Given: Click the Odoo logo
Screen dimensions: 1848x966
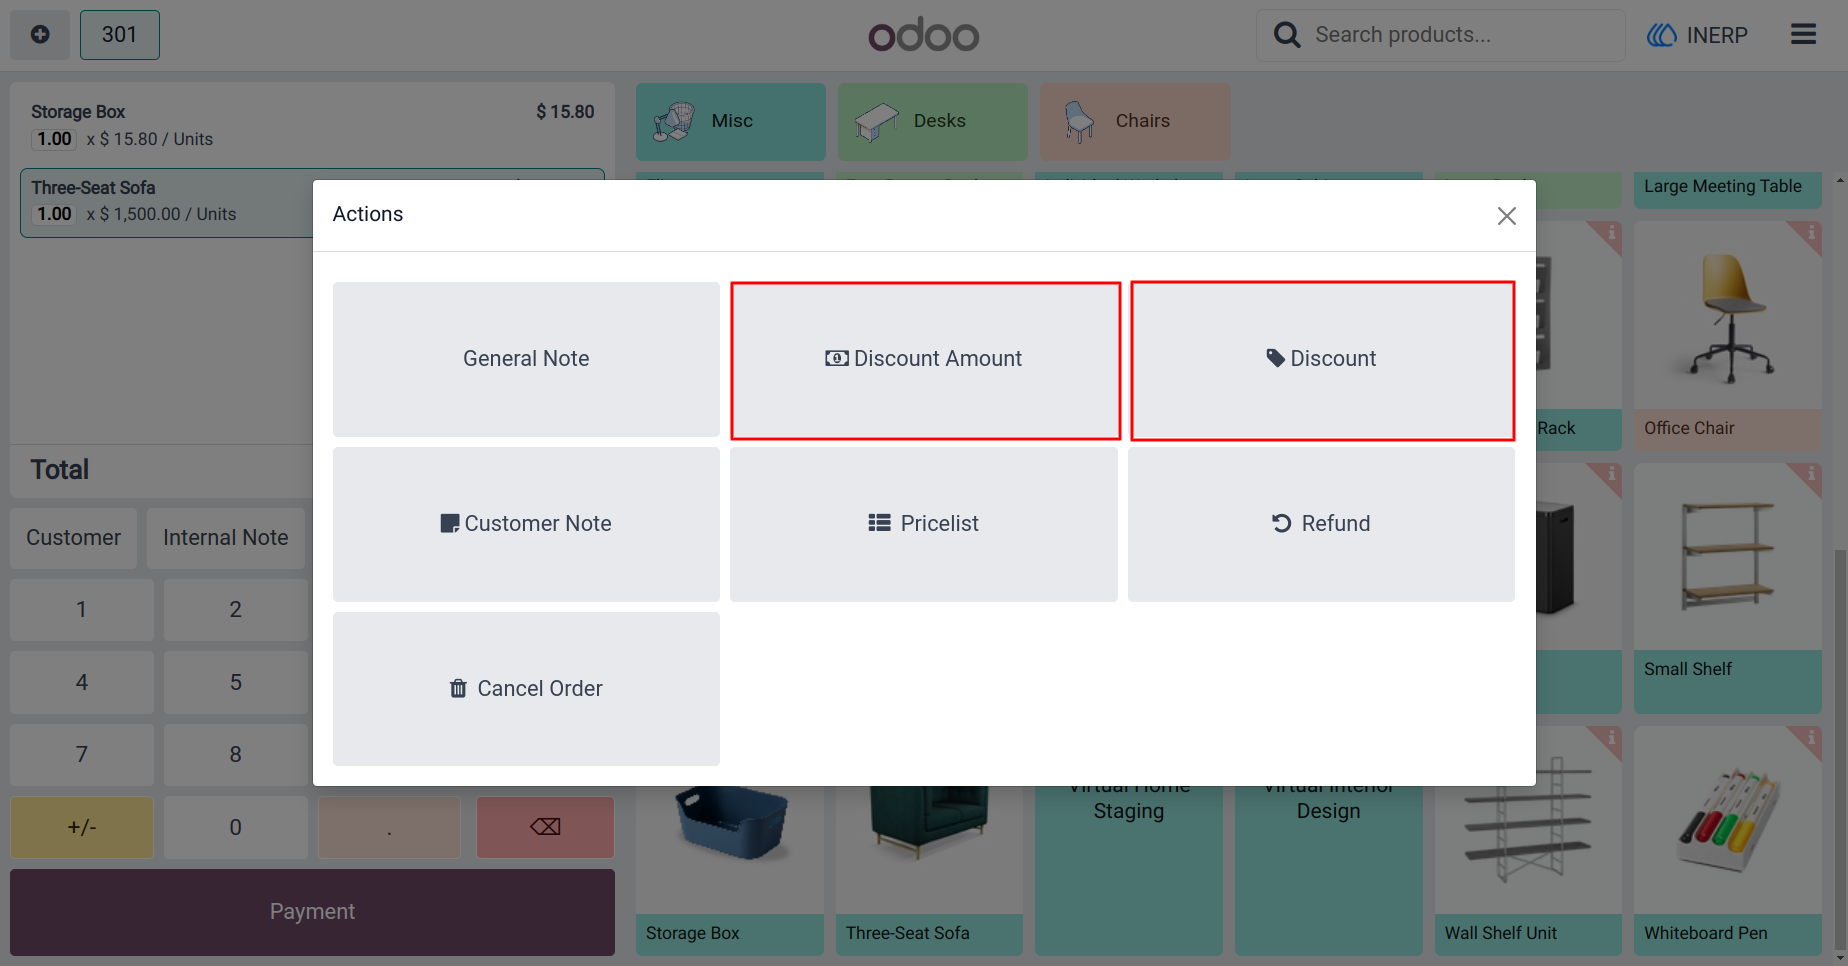Looking at the screenshot, I should point(923,35).
